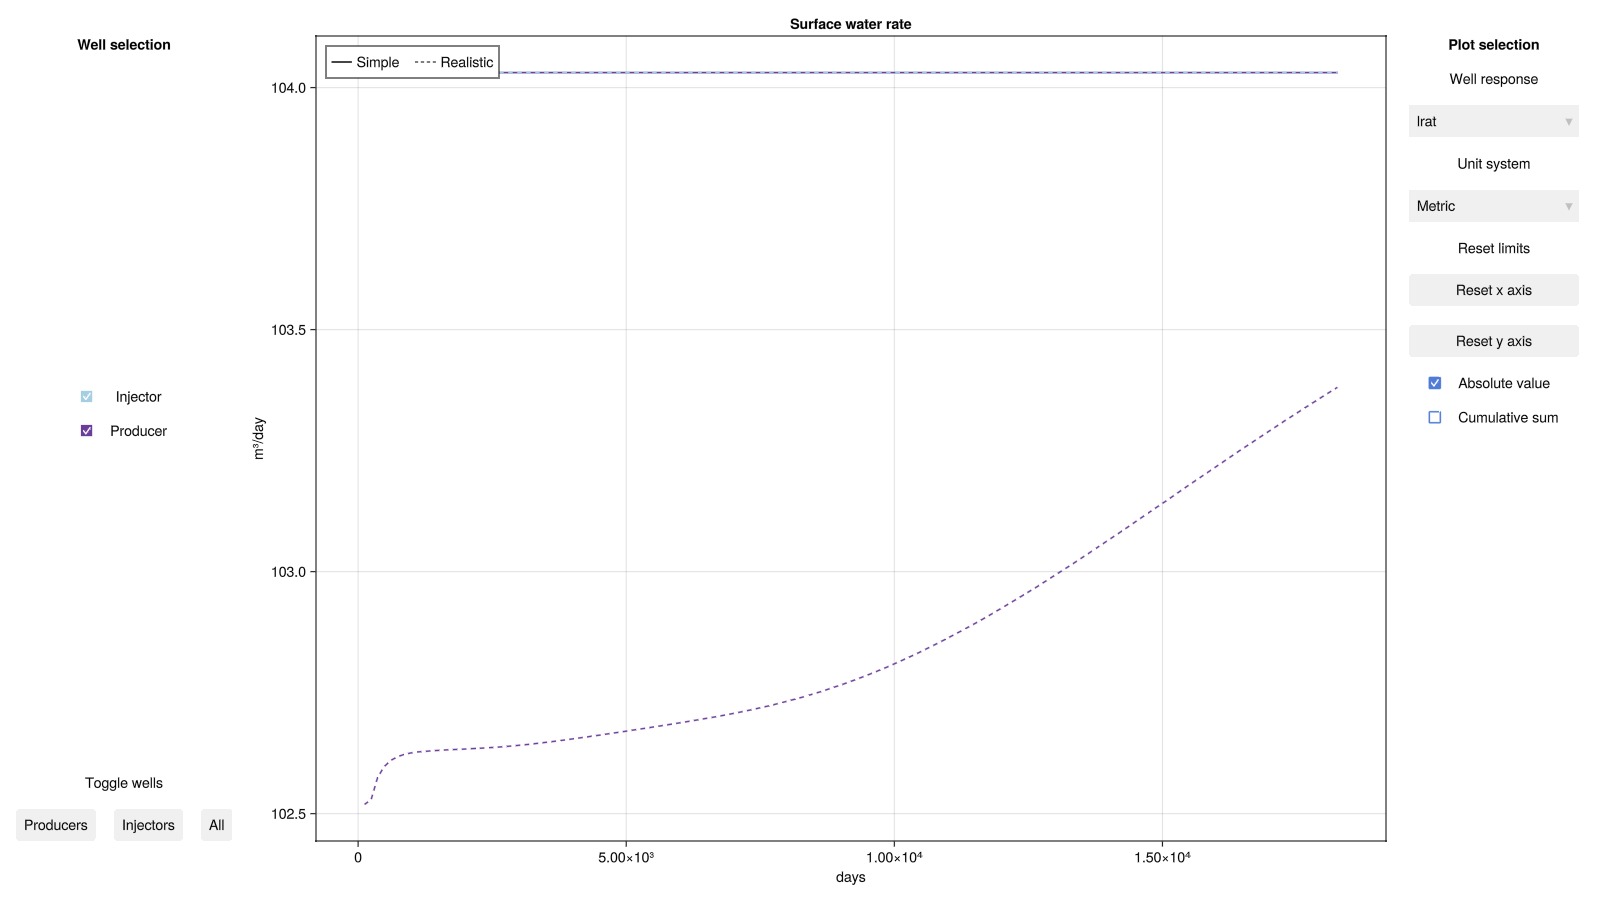Image resolution: width=1600 pixels, height=900 pixels.
Task: Disable the Absolute value option
Action: coord(1435,383)
